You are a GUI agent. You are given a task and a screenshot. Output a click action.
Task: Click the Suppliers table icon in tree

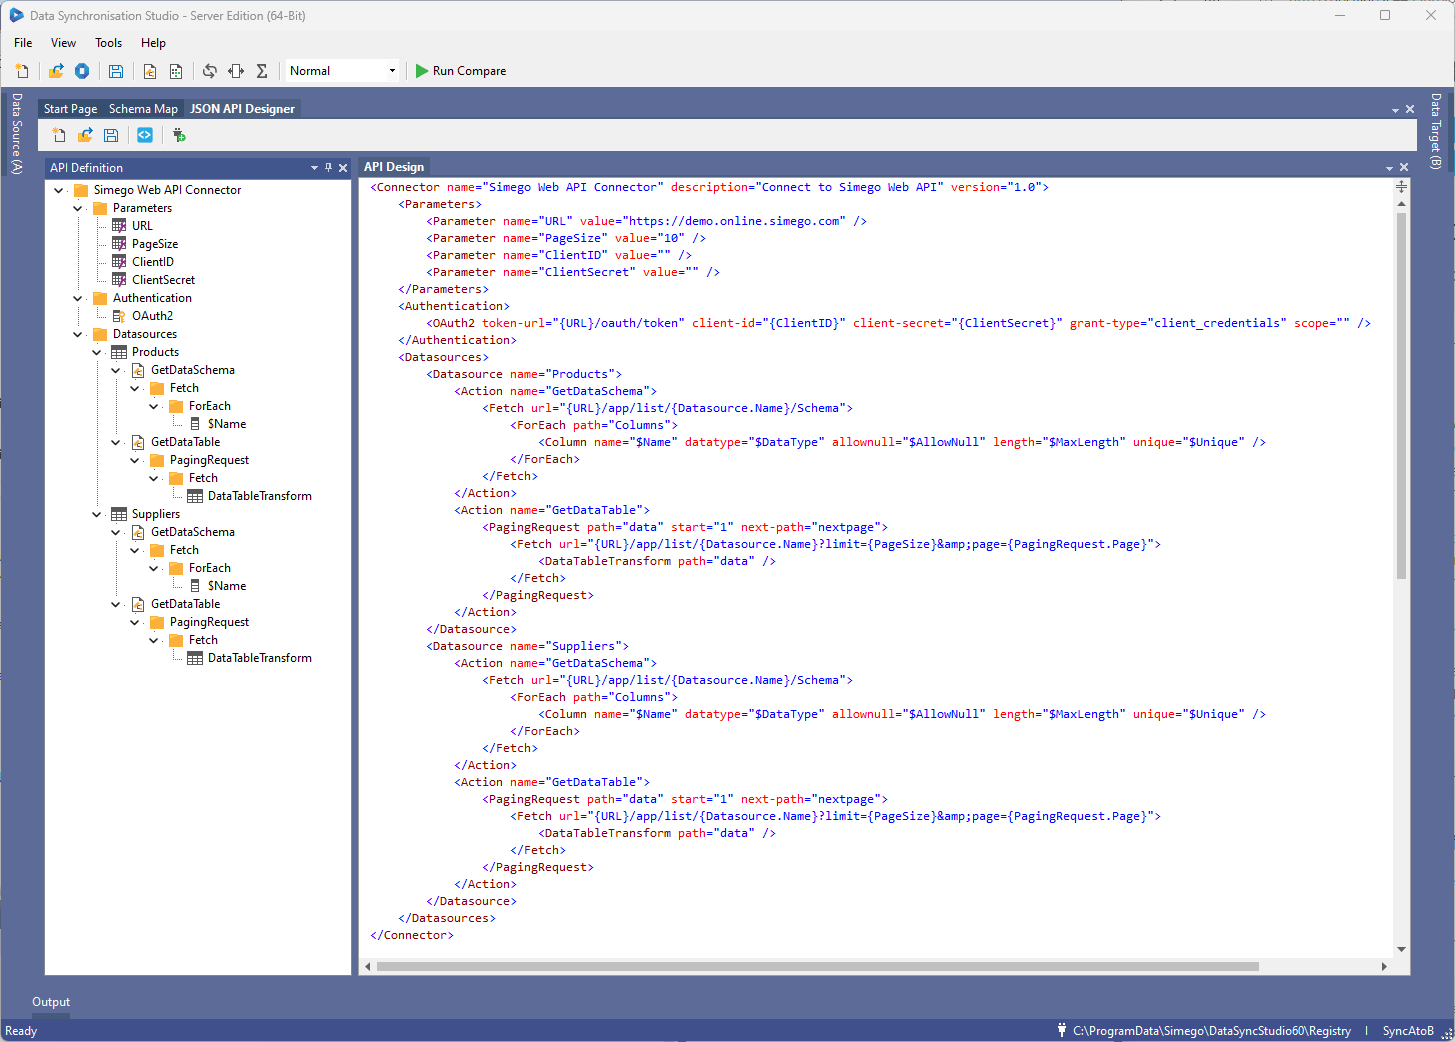[x=119, y=514]
